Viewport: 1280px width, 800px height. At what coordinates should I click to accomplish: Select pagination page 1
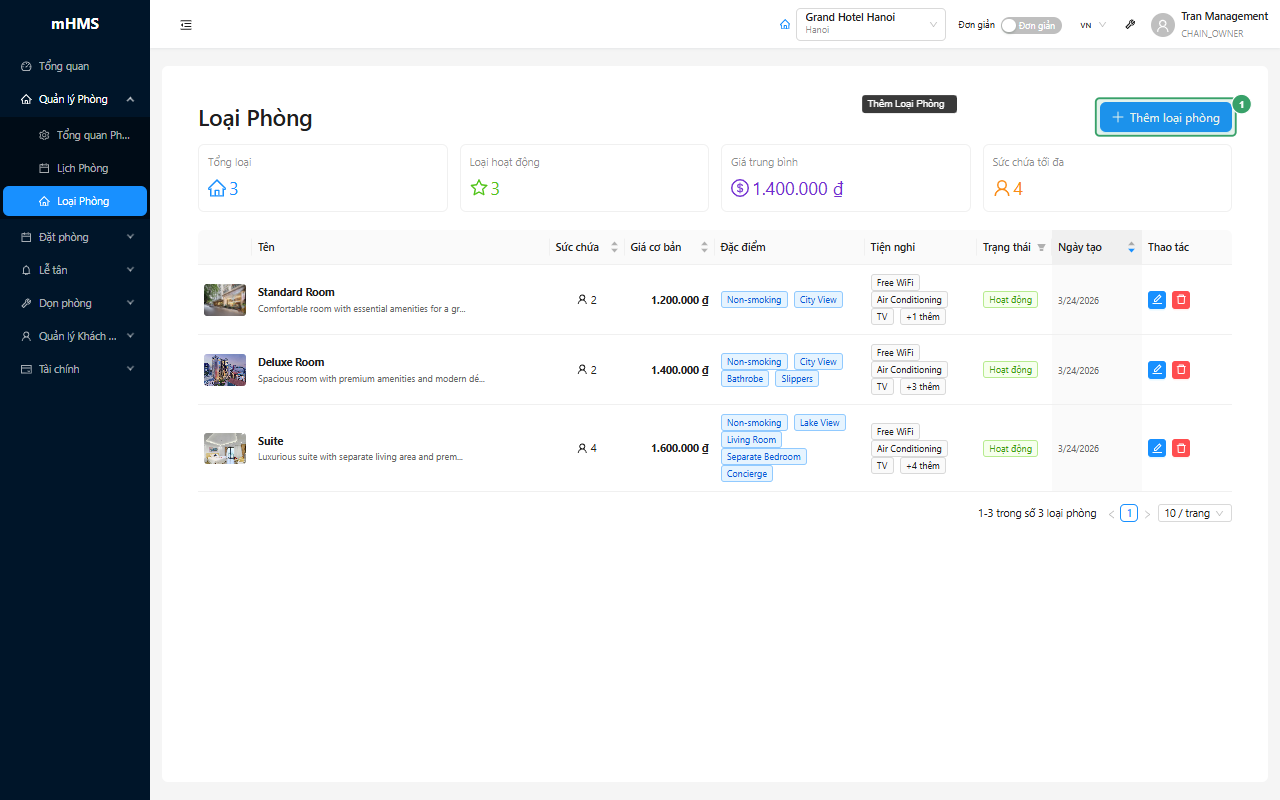pos(1129,513)
